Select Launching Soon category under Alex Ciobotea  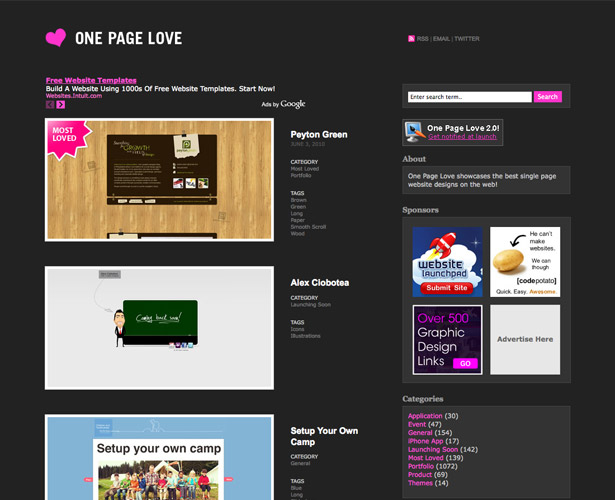pos(311,304)
